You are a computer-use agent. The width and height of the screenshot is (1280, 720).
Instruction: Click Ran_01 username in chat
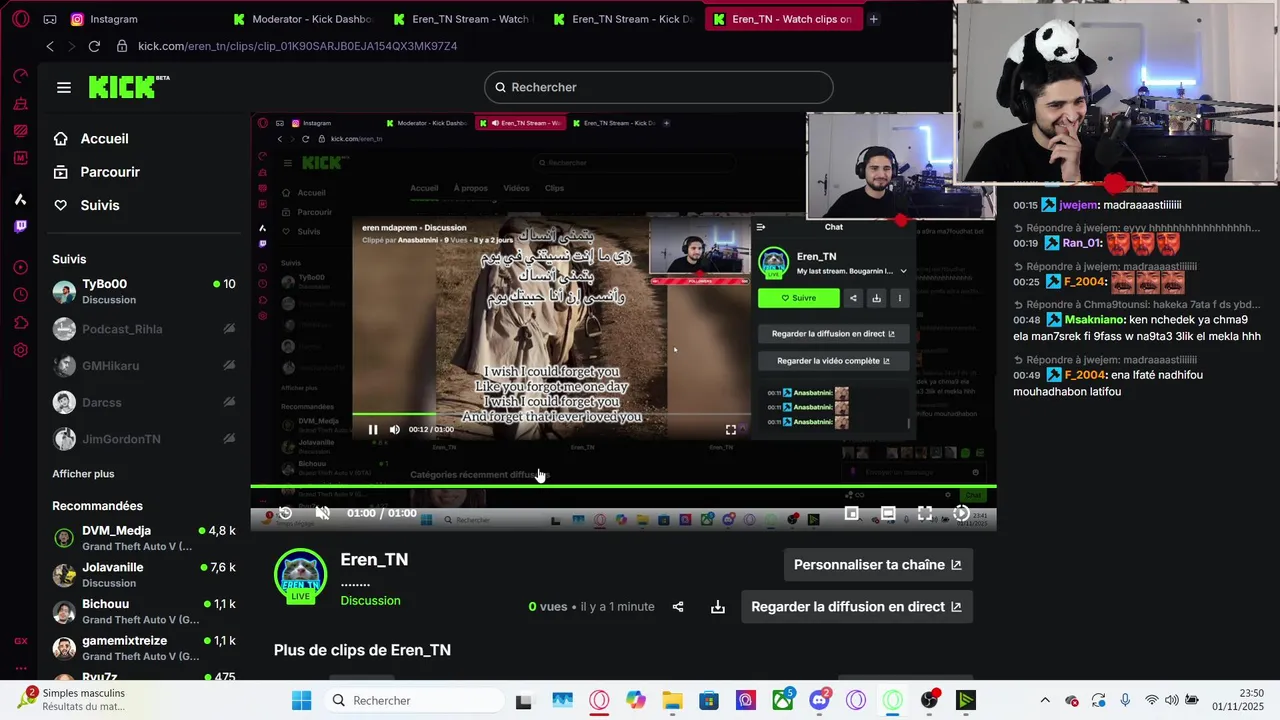click(x=1082, y=243)
